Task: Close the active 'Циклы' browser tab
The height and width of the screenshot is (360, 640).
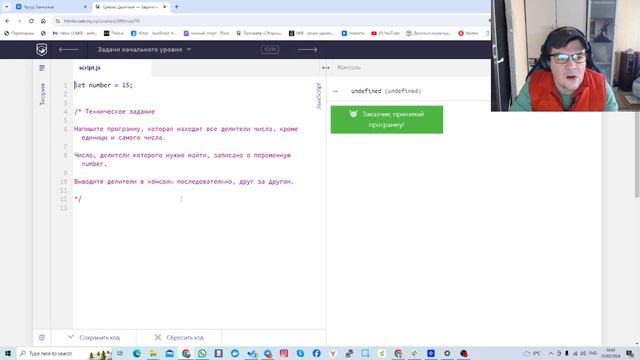Action: [164, 7]
